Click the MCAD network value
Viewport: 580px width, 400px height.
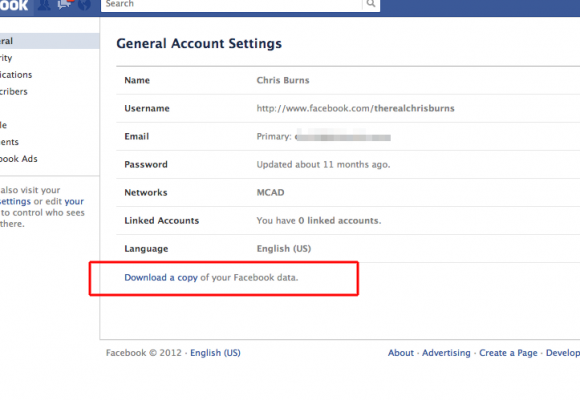coord(270,192)
